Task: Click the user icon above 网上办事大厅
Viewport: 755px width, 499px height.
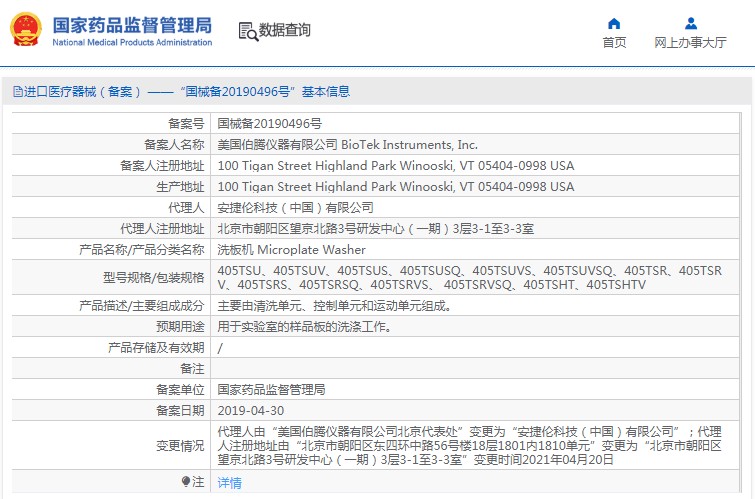Action: [690, 23]
